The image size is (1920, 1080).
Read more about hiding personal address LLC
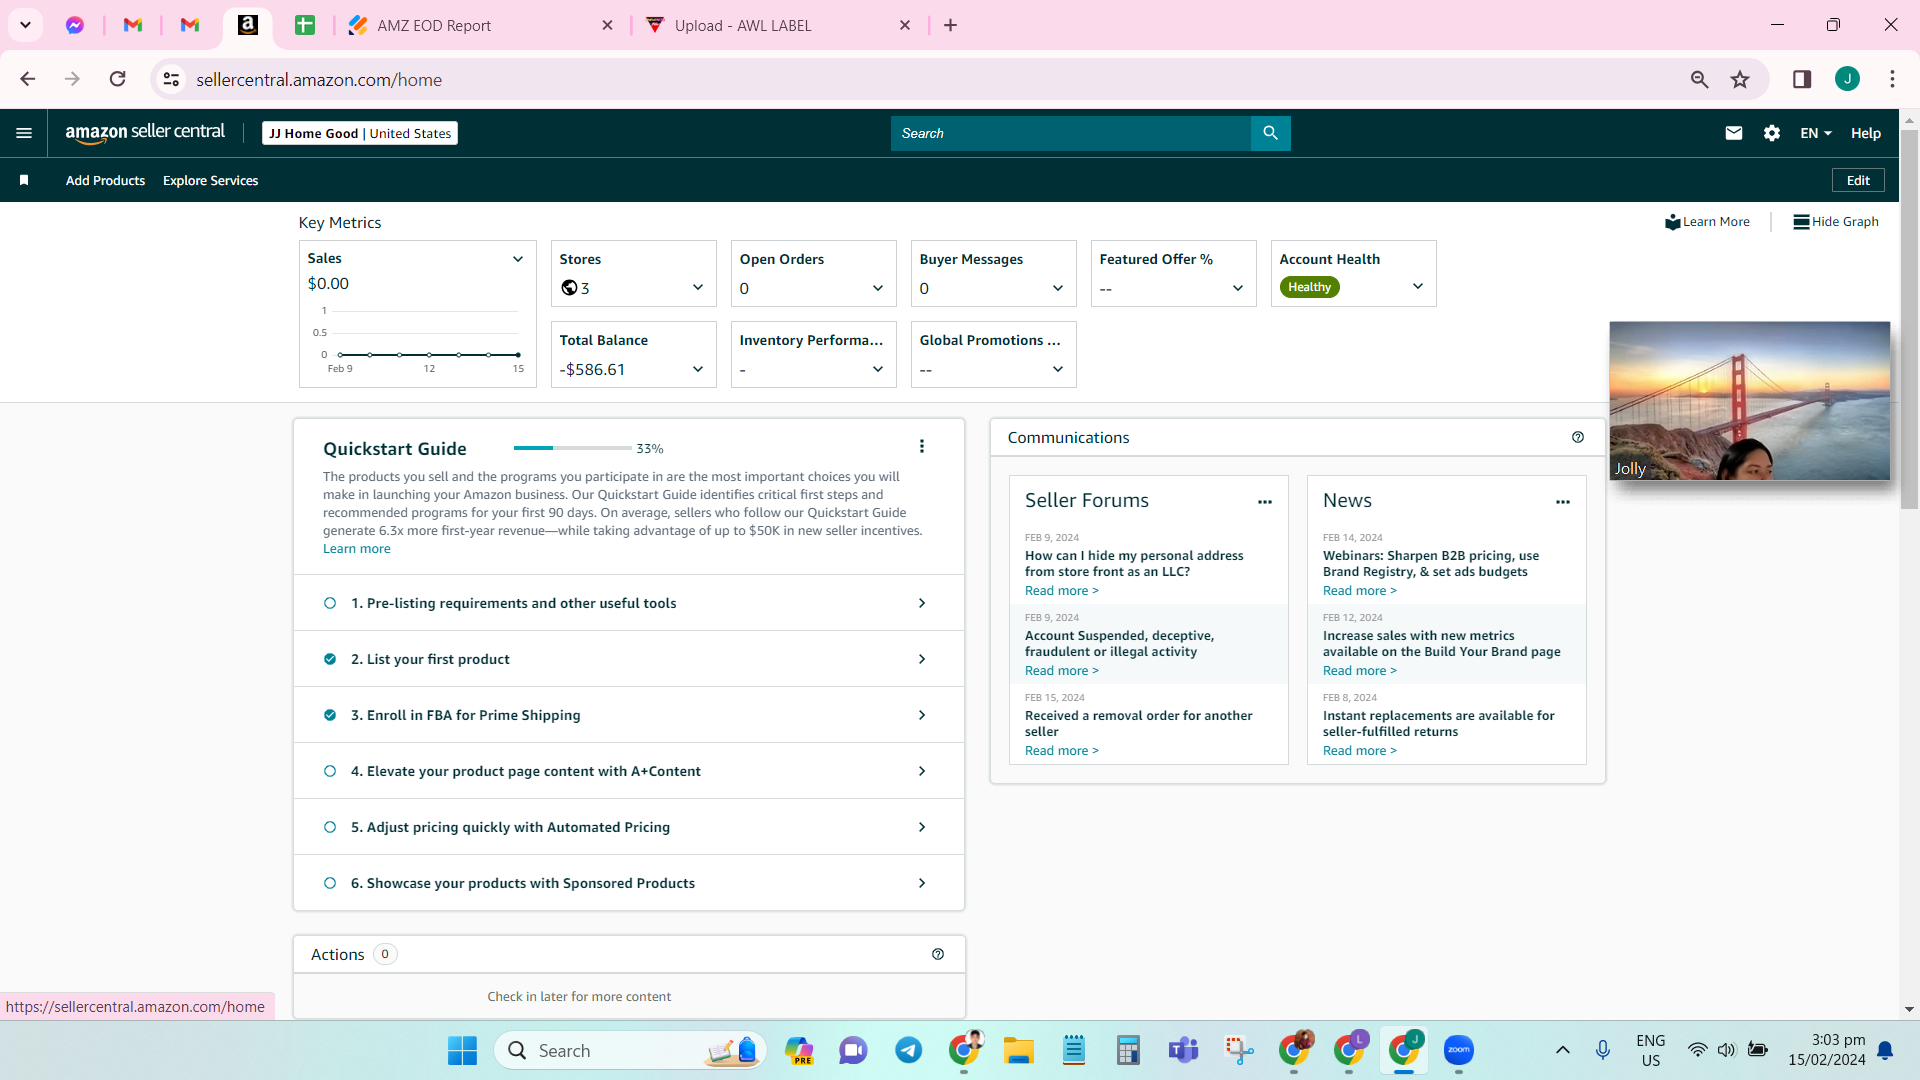(1062, 591)
